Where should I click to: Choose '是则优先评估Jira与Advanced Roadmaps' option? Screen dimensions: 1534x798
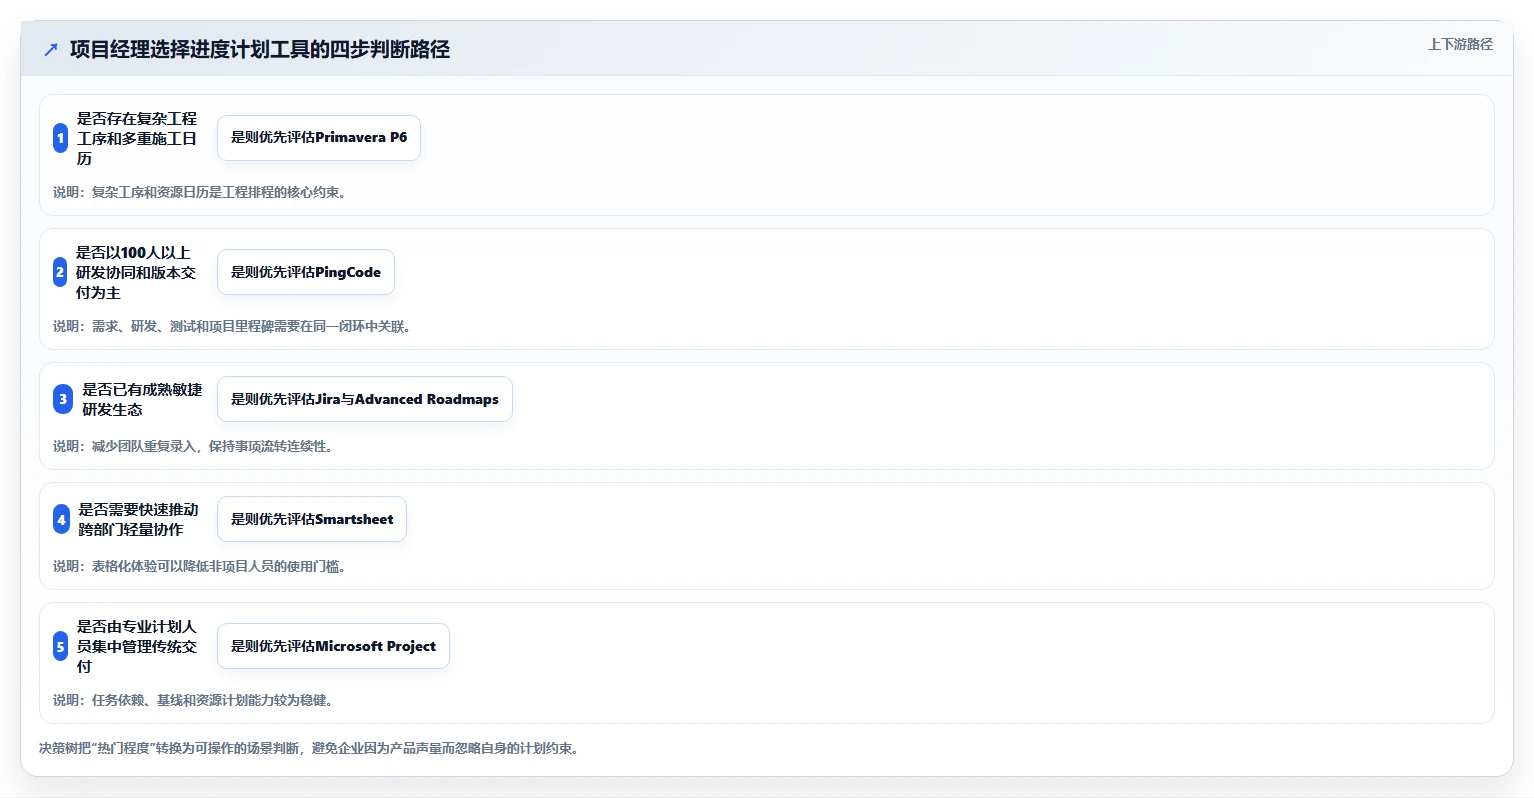(x=365, y=399)
